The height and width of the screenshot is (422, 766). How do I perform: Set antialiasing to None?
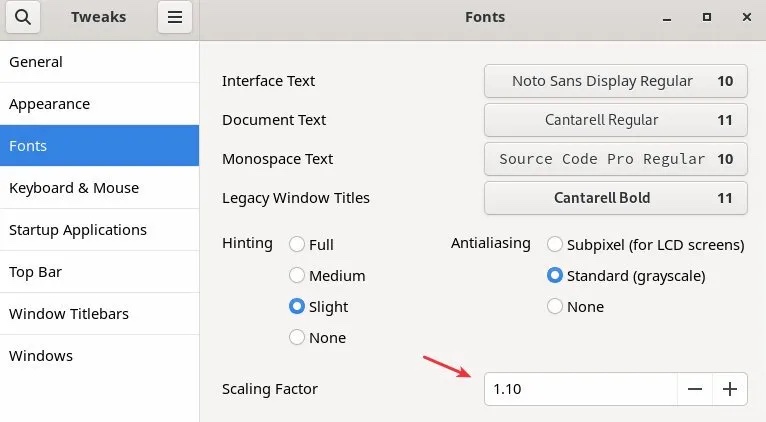tap(555, 307)
